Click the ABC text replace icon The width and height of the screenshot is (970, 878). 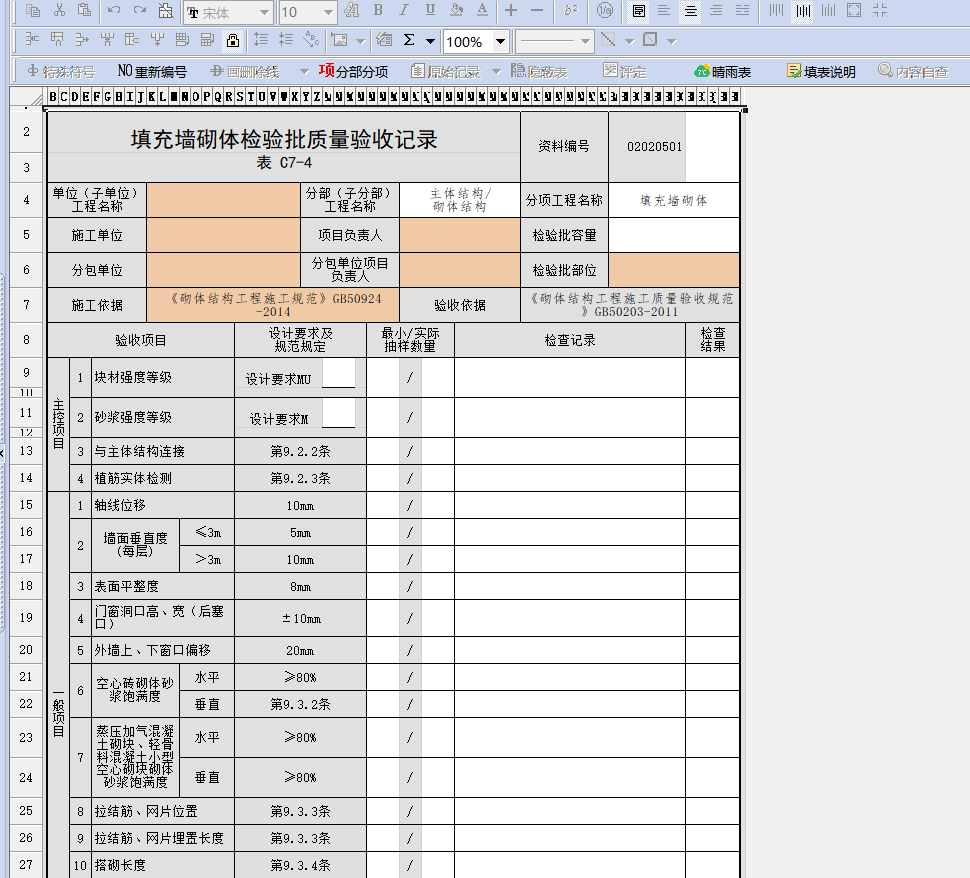312,40
